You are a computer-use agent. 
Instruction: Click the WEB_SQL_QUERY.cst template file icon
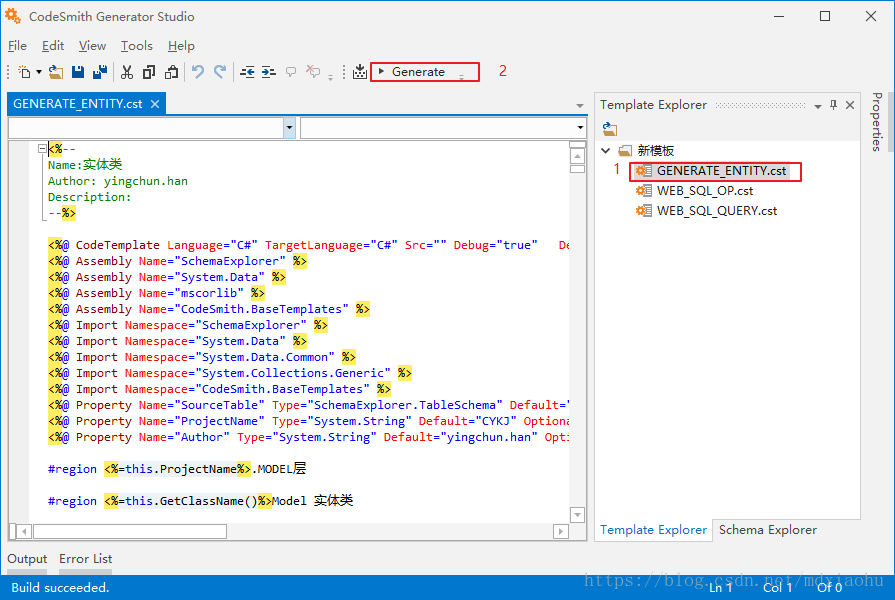(x=643, y=211)
